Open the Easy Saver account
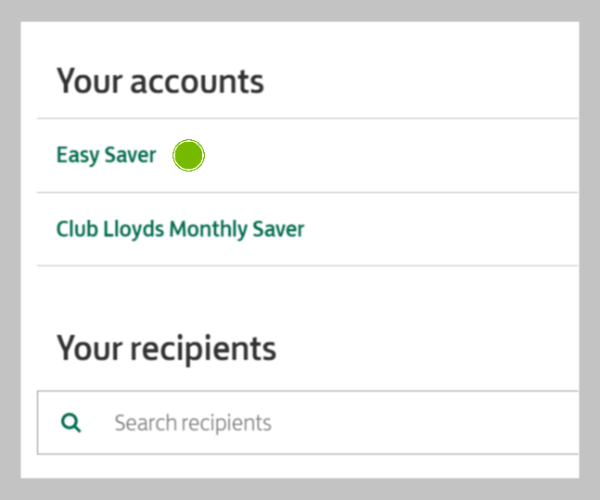The width and height of the screenshot is (600, 500). tap(106, 155)
